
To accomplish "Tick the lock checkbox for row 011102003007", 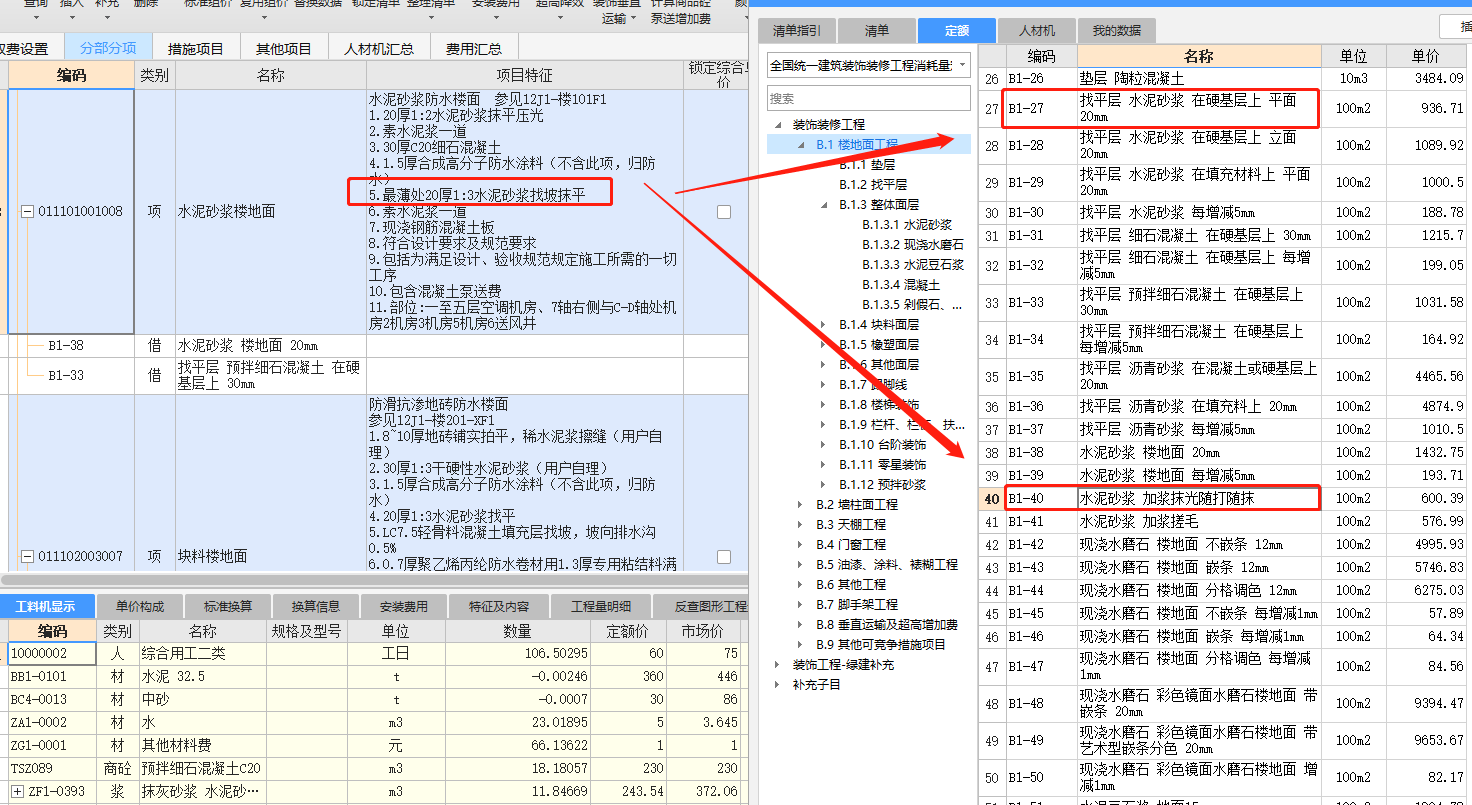I will point(724,556).
